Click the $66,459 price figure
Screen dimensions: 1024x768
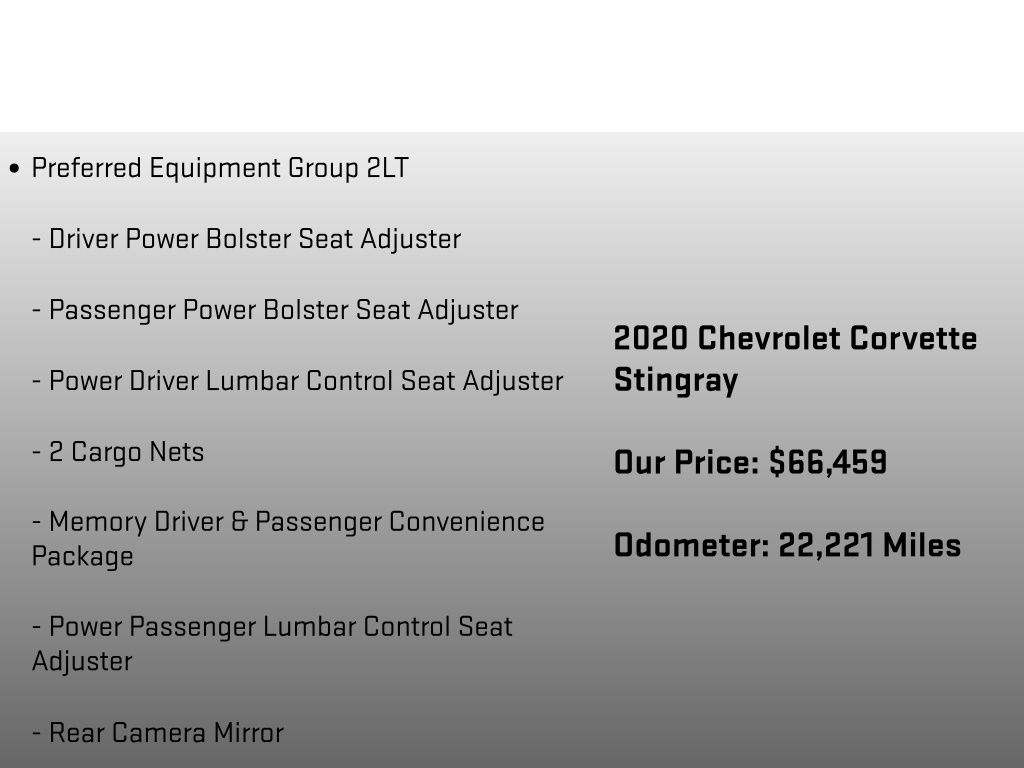tap(828, 462)
